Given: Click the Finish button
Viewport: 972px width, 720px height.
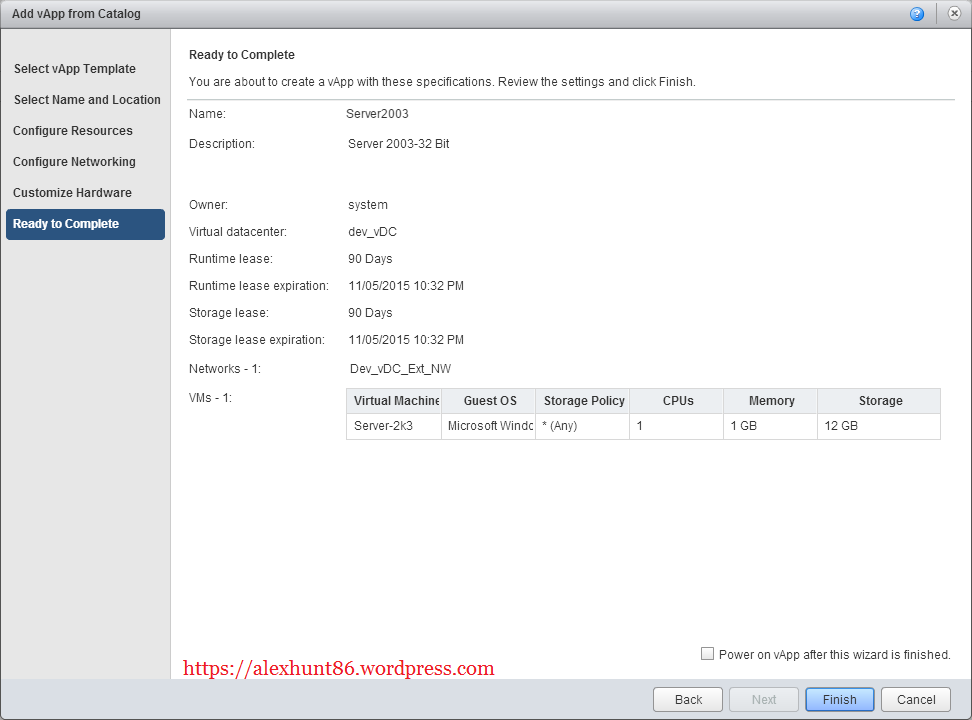Looking at the screenshot, I should (x=839, y=700).
